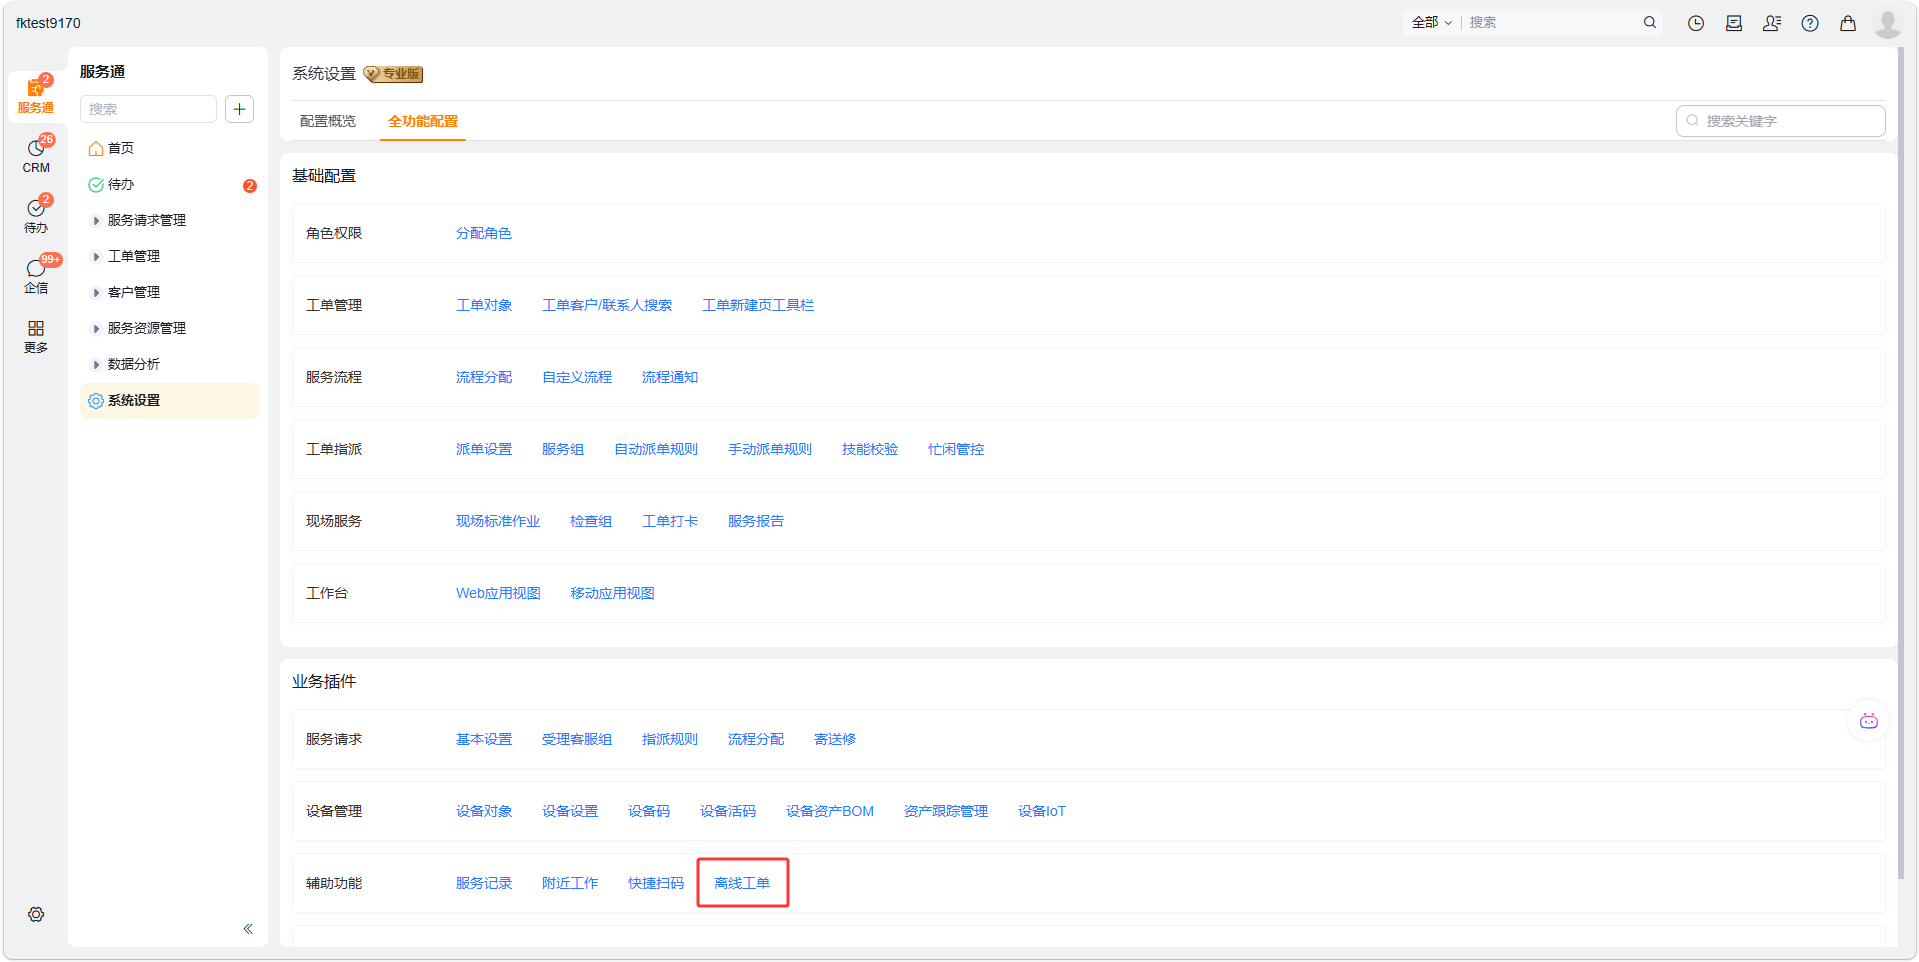
Task: Focus the top global search field
Action: pos(1552,22)
